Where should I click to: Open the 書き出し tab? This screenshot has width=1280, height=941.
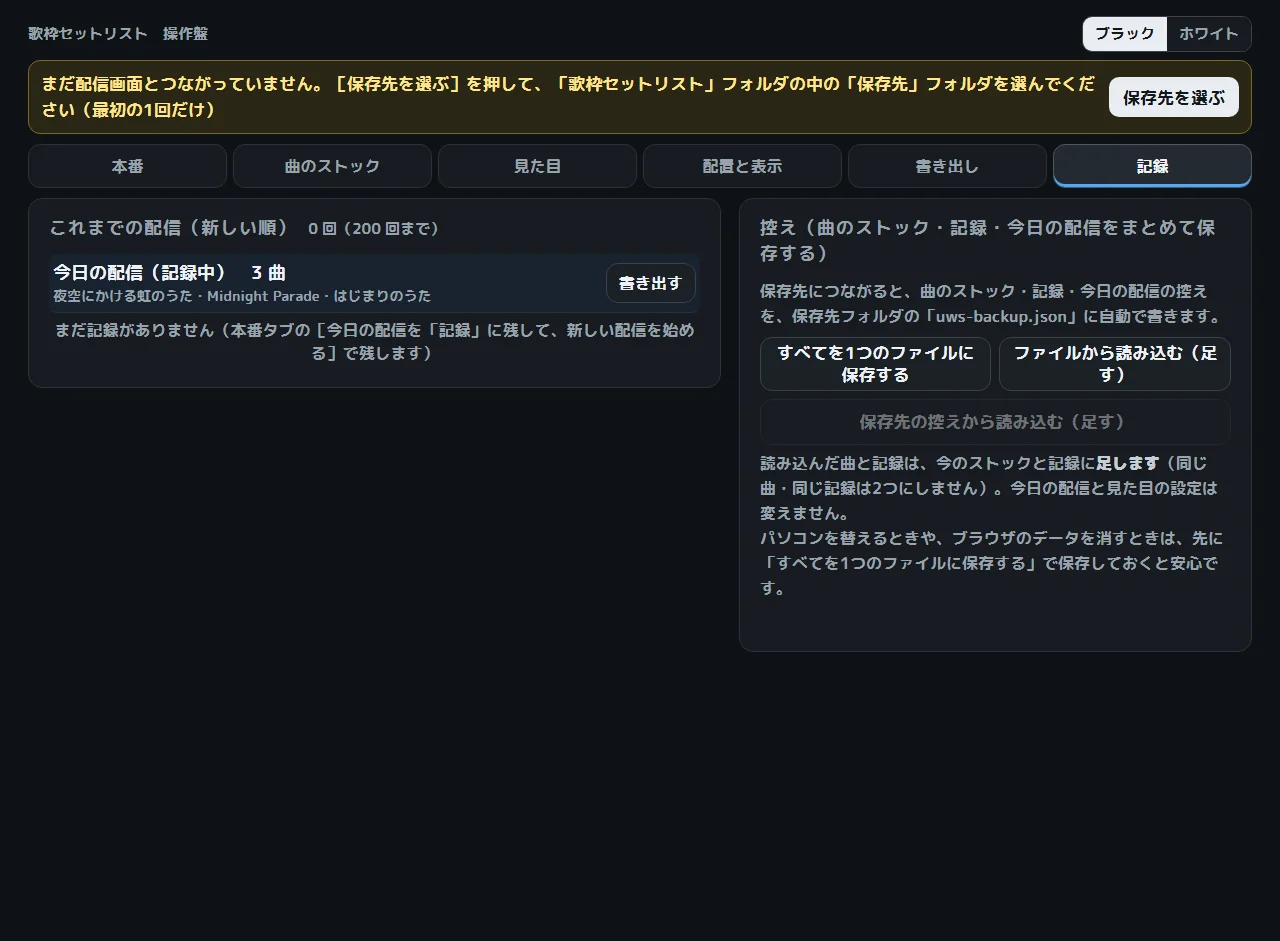tap(948, 166)
